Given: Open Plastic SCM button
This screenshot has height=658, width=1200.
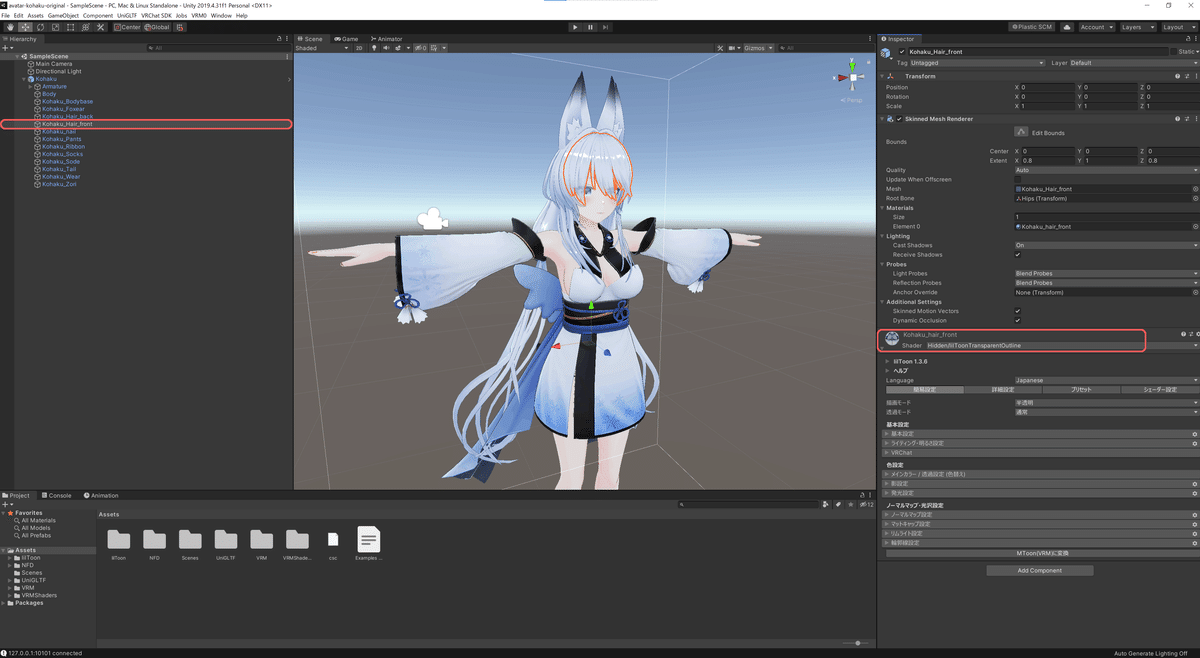Looking at the screenshot, I should click(x=1032, y=27).
